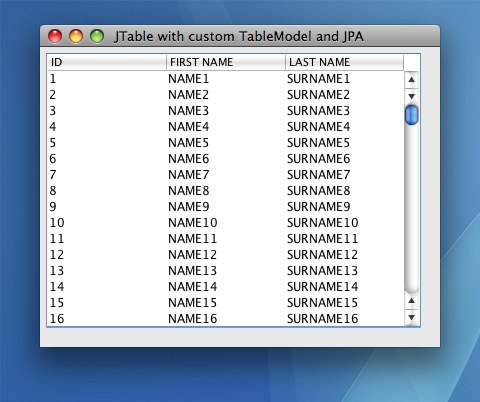Select ID cell '14'
The height and width of the screenshot is (402, 480).
click(107, 287)
